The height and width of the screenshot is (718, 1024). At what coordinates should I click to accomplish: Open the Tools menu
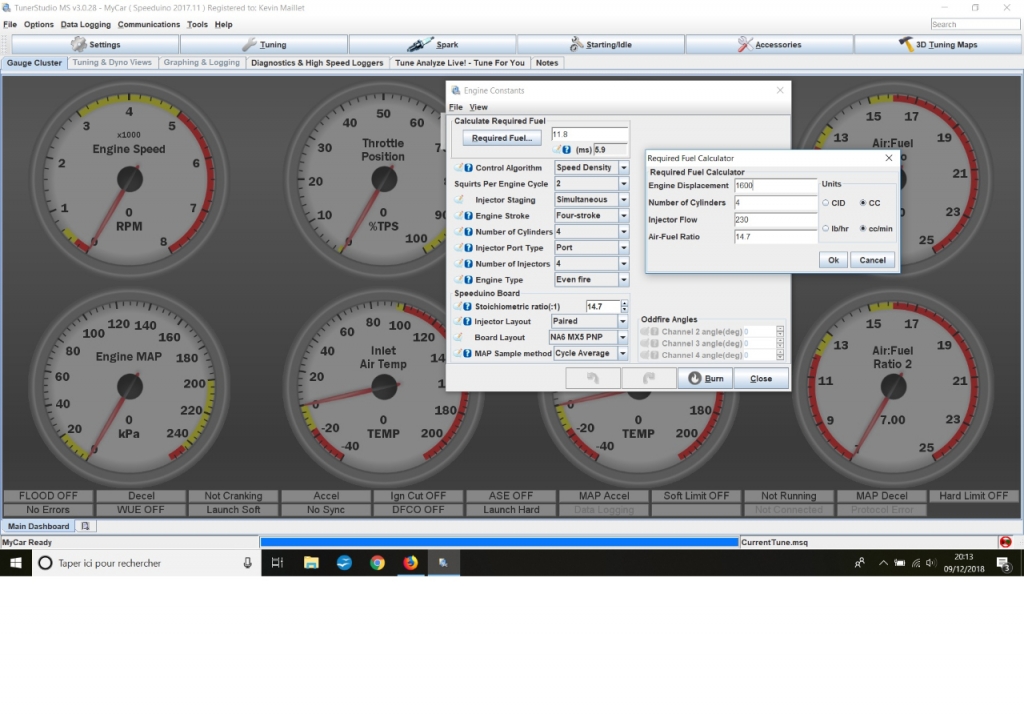(197, 24)
